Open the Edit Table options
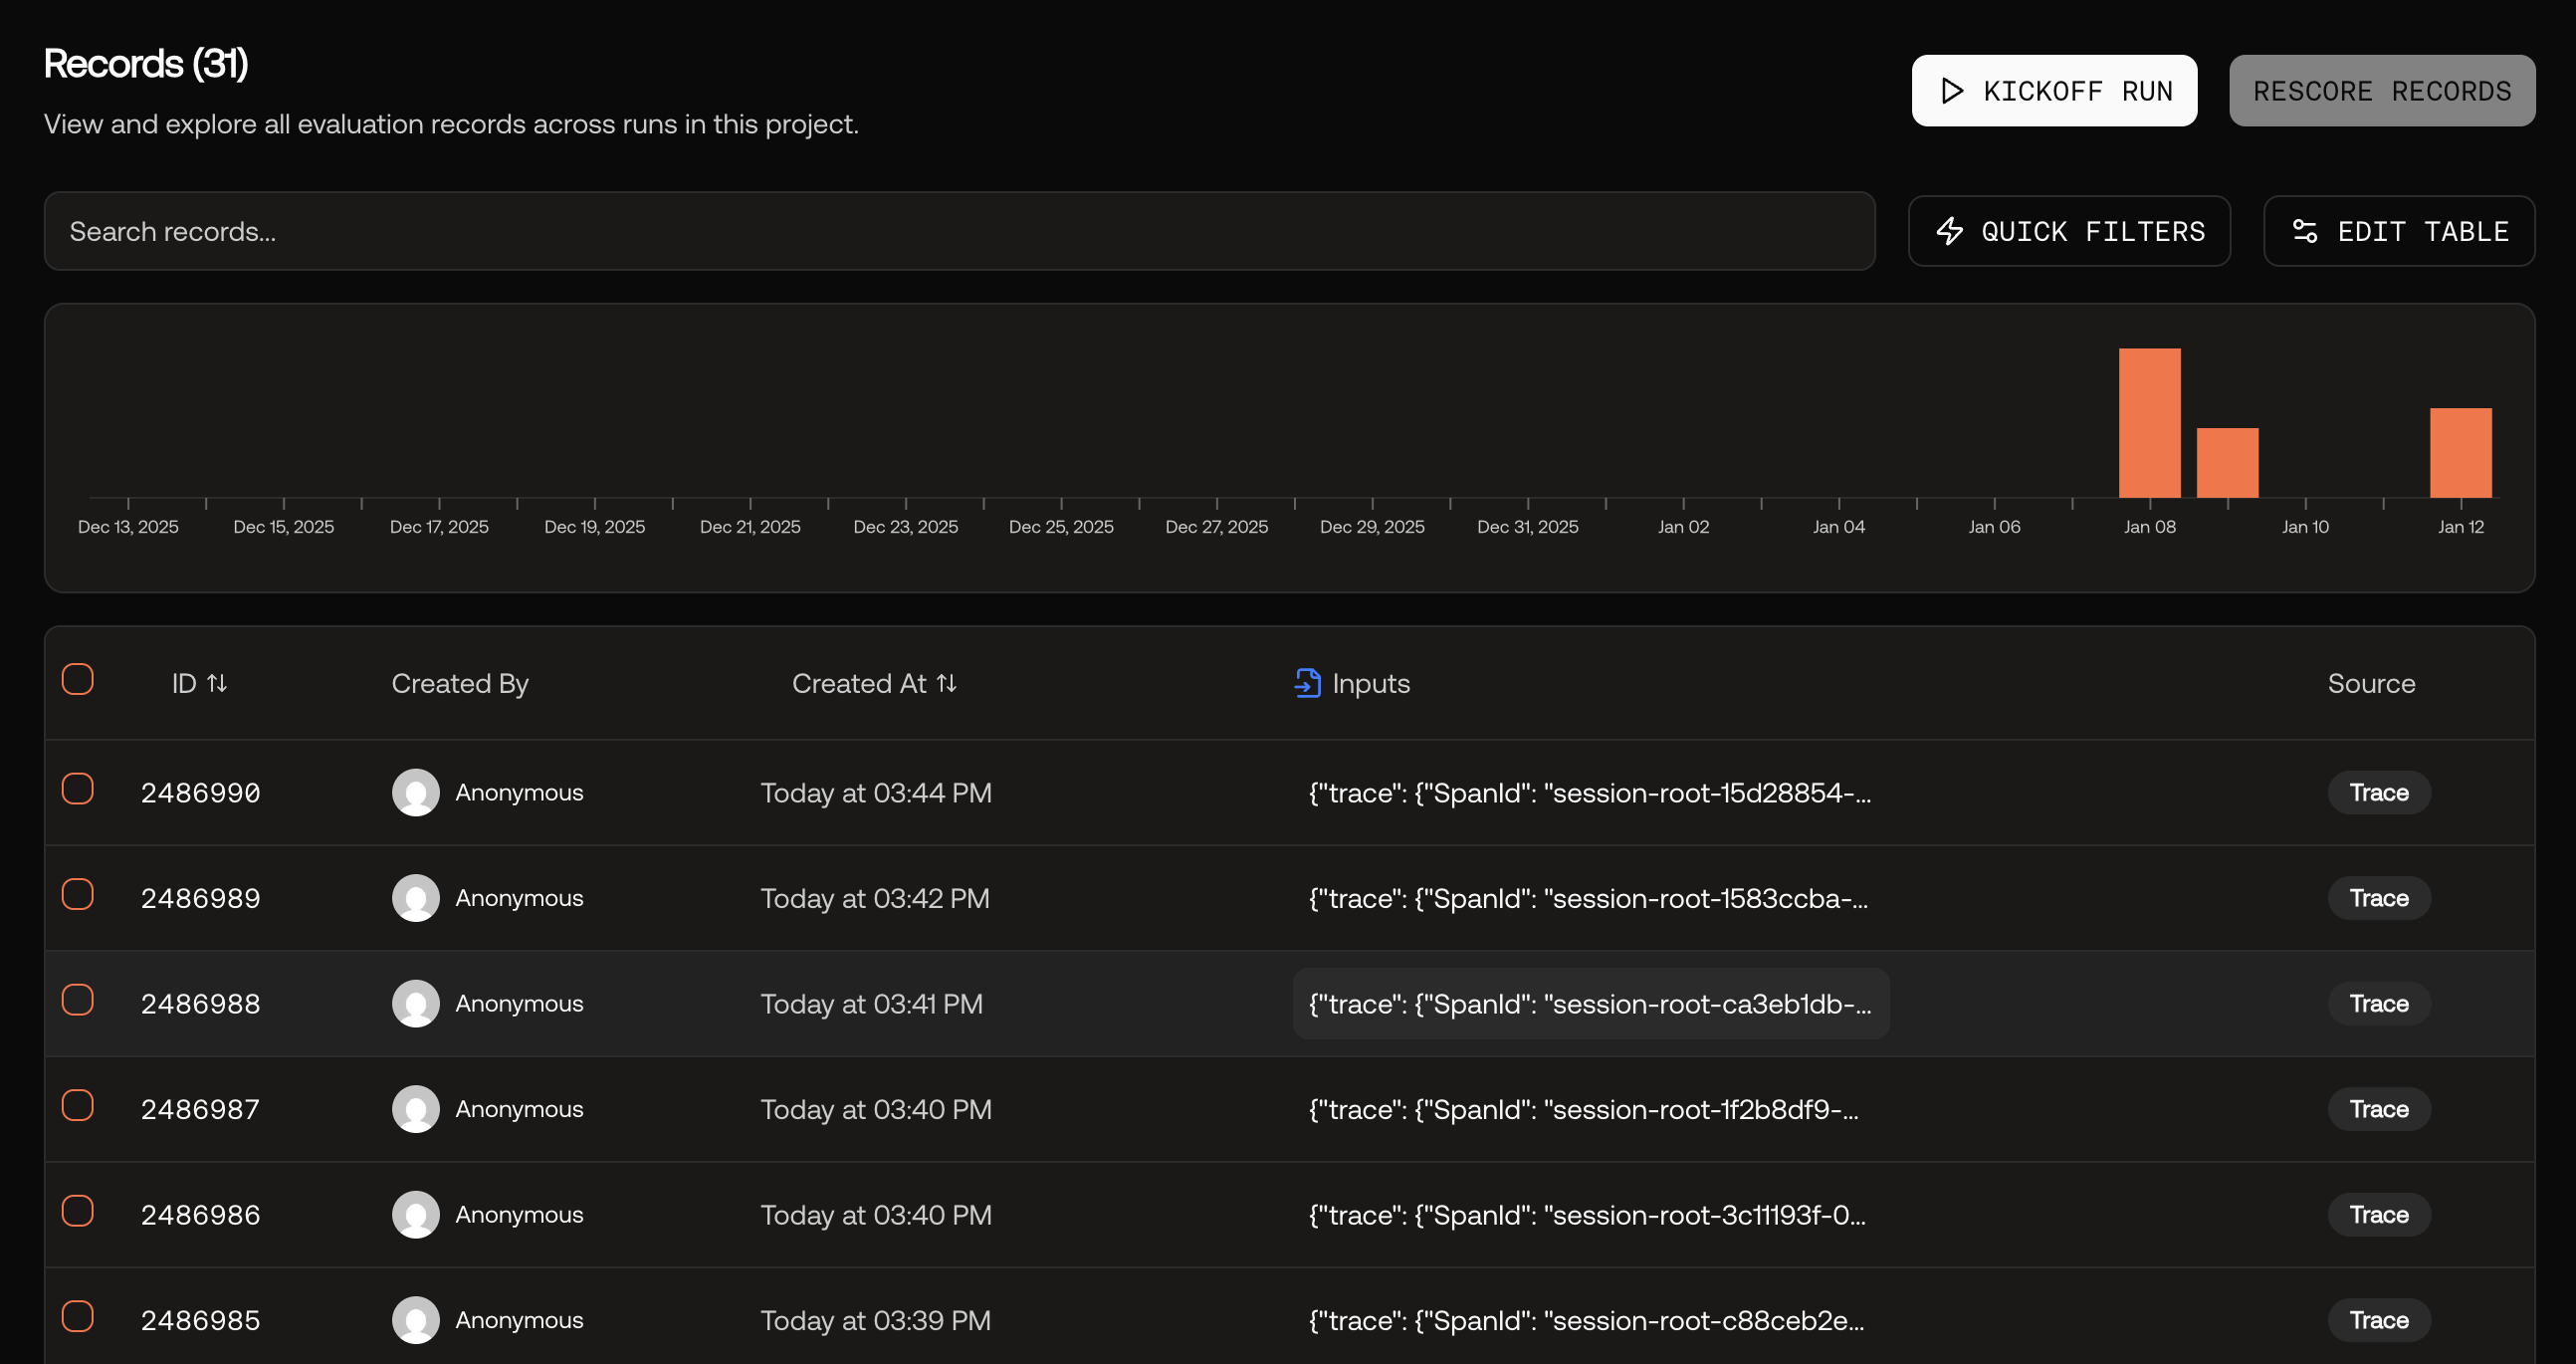The image size is (2576, 1364). point(2399,231)
